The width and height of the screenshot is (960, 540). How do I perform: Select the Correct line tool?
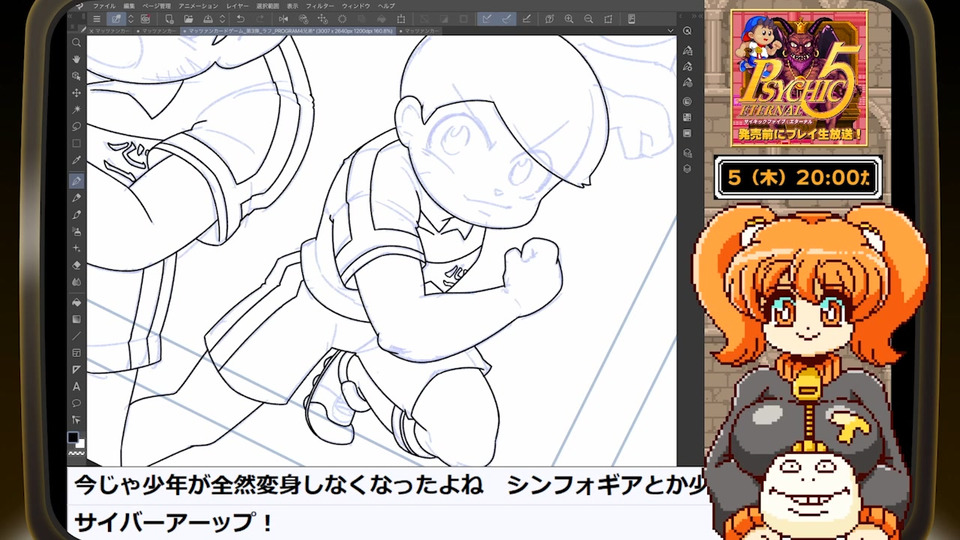click(x=77, y=420)
